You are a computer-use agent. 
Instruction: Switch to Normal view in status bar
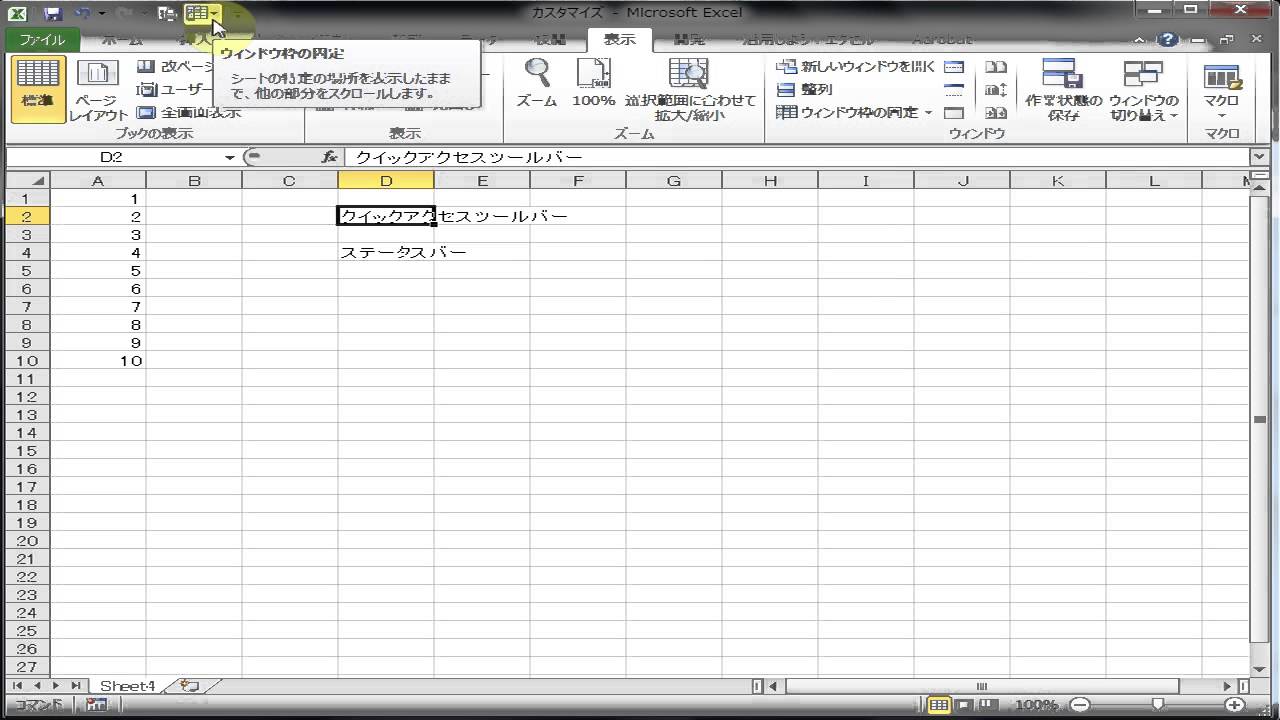tap(938, 705)
